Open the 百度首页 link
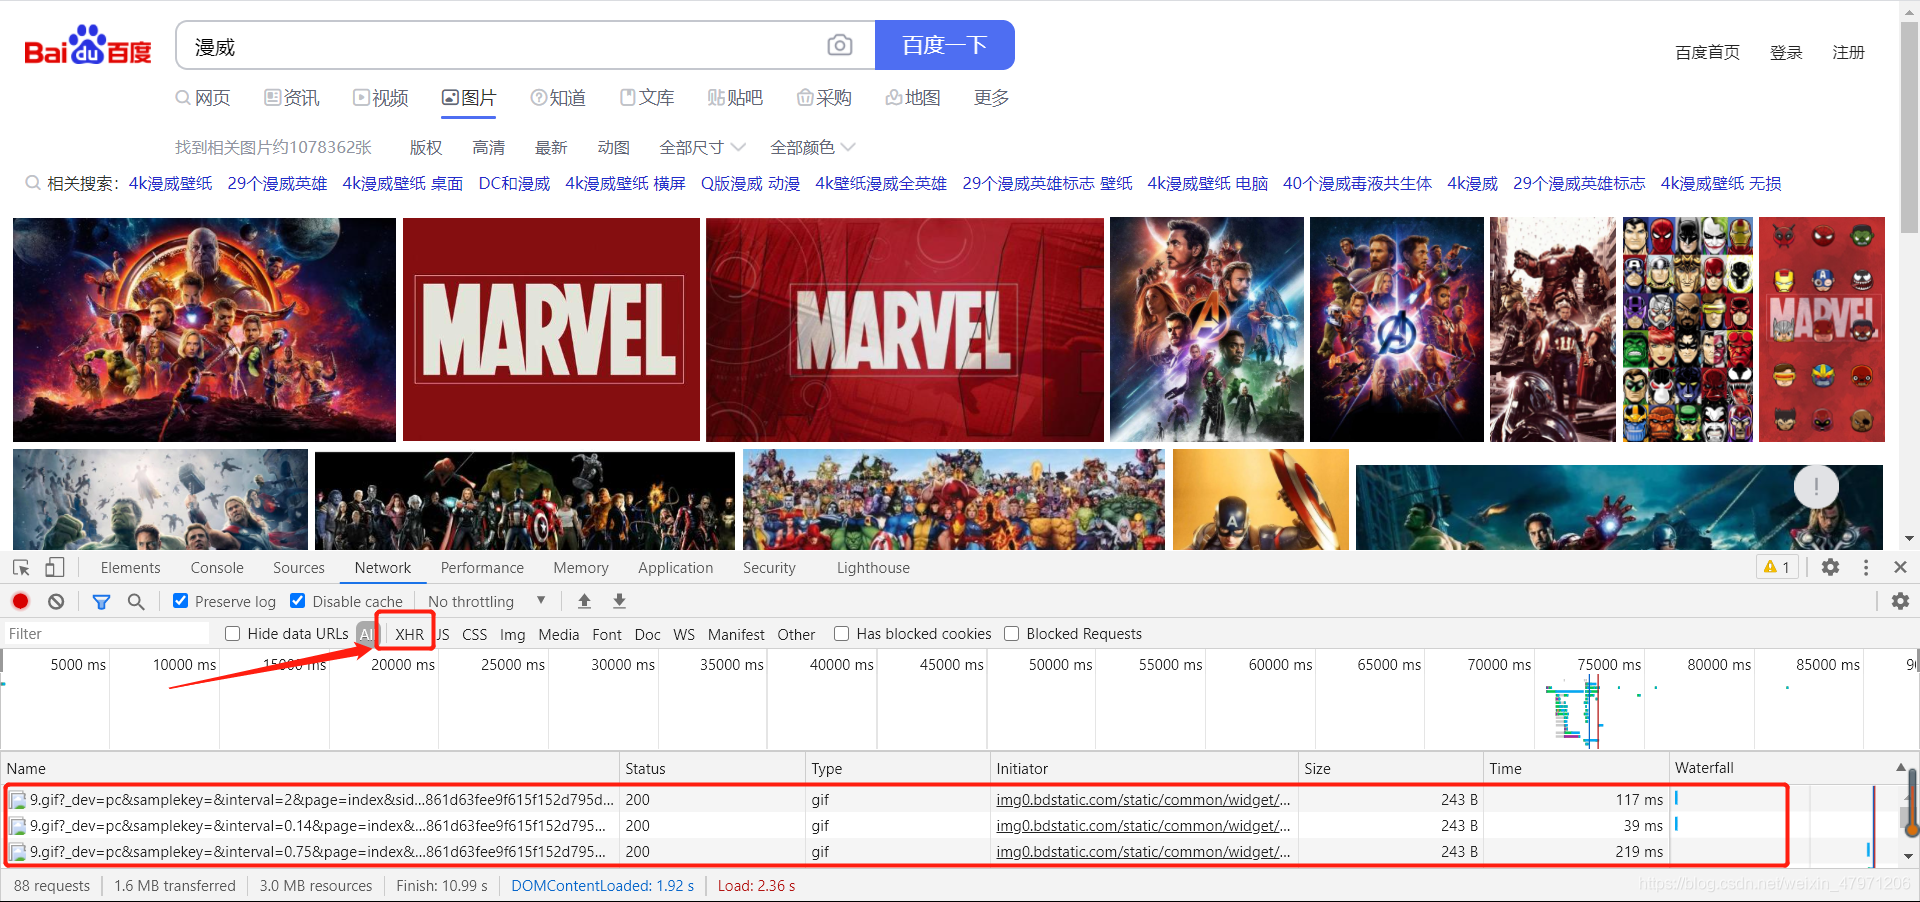This screenshot has height=902, width=1920. pyautogui.click(x=1707, y=52)
